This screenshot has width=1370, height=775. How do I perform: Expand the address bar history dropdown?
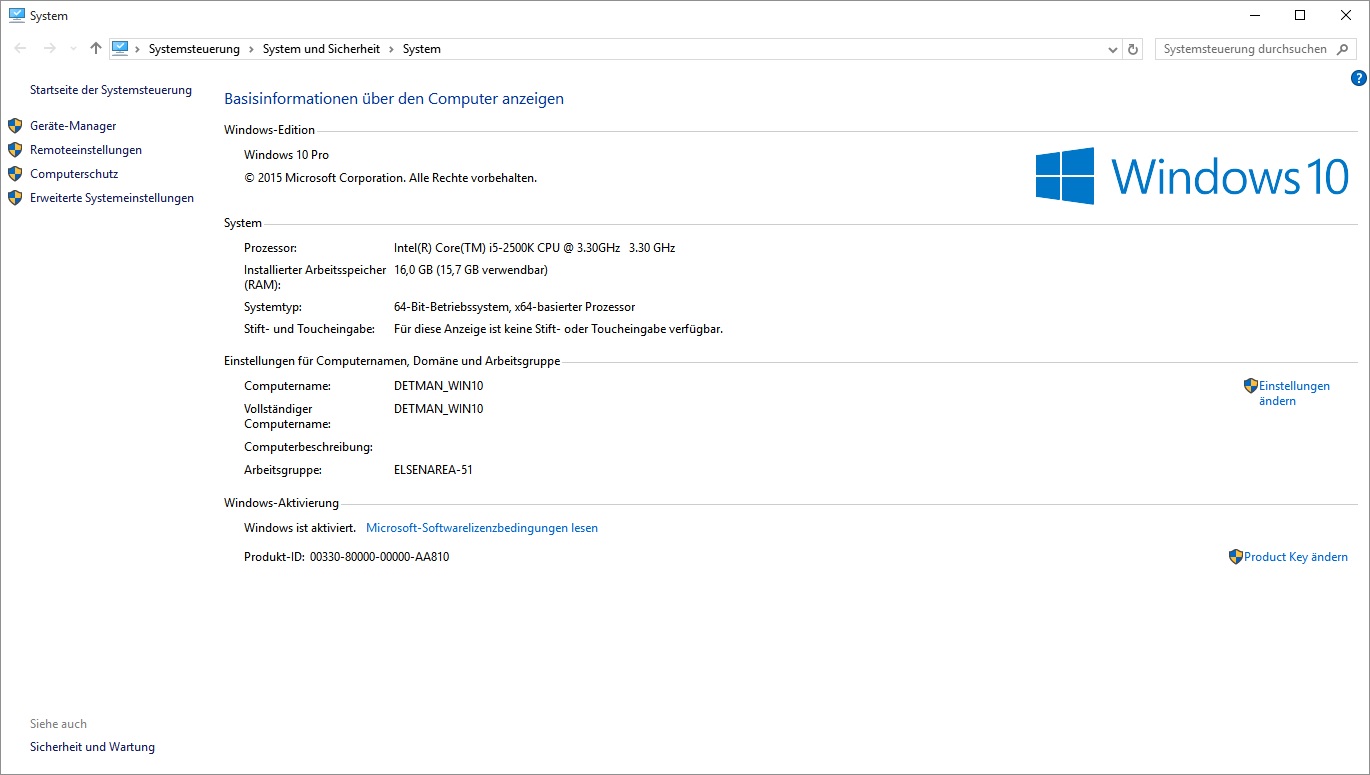pos(1113,49)
